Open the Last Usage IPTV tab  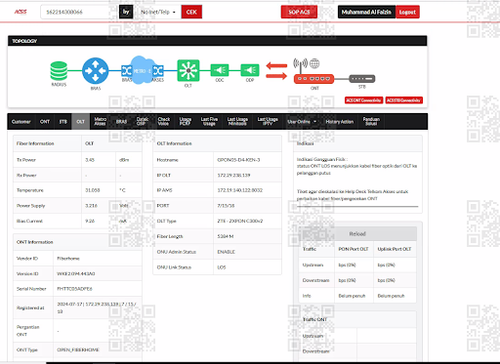pyautogui.click(x=268, y=121)
